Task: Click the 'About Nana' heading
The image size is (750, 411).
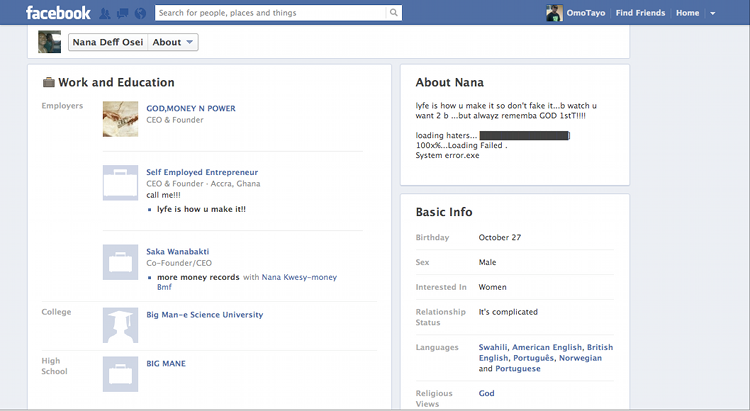Action: pos(450,83)
